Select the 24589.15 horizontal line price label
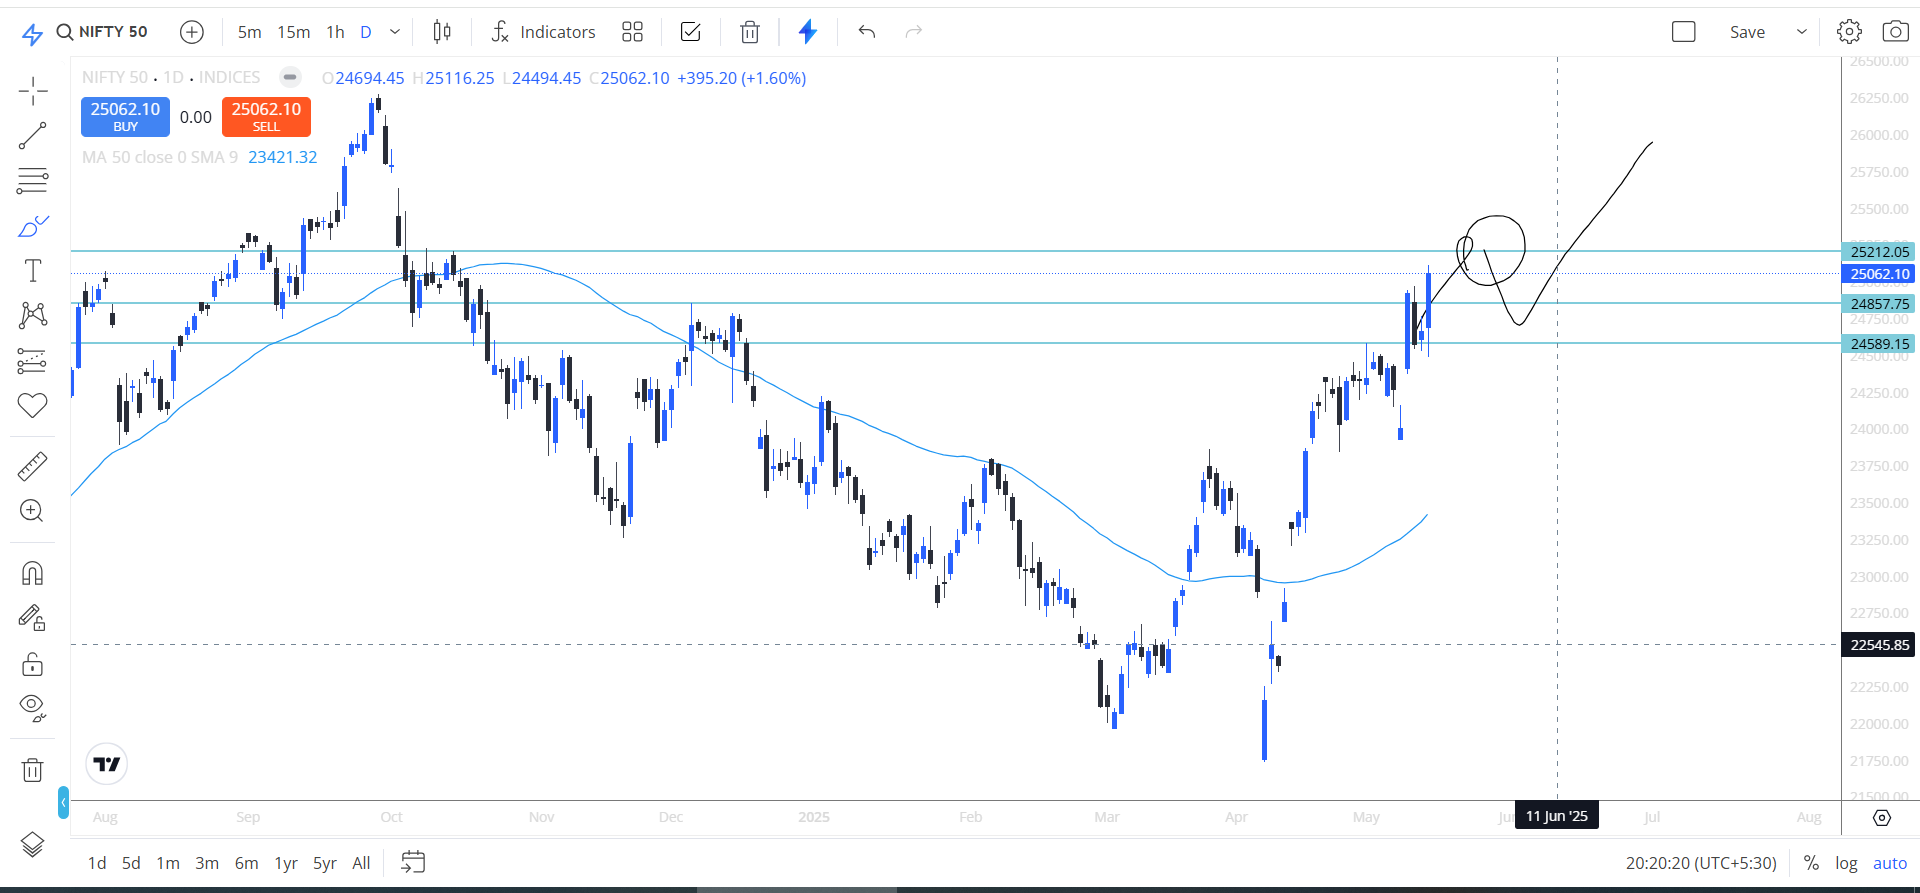The width and height of the screenshot is (1920, 893). coord(1879,344)
